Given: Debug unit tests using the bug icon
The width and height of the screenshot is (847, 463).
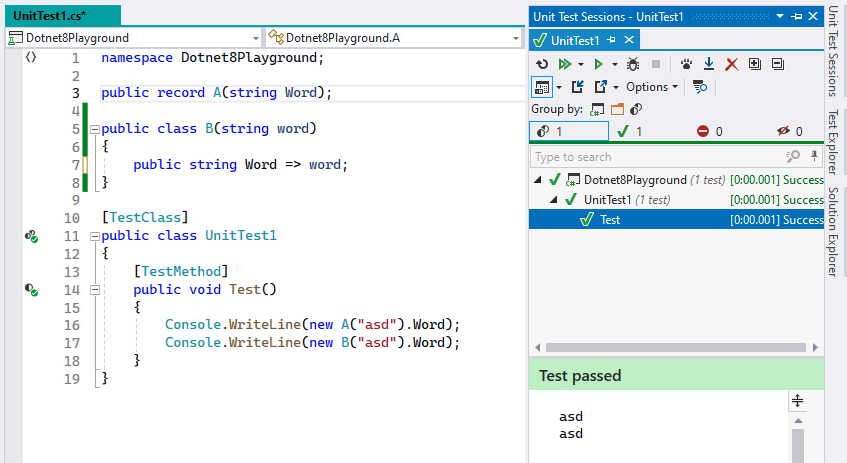Looking at the screenshot, I should coord(633,64).
